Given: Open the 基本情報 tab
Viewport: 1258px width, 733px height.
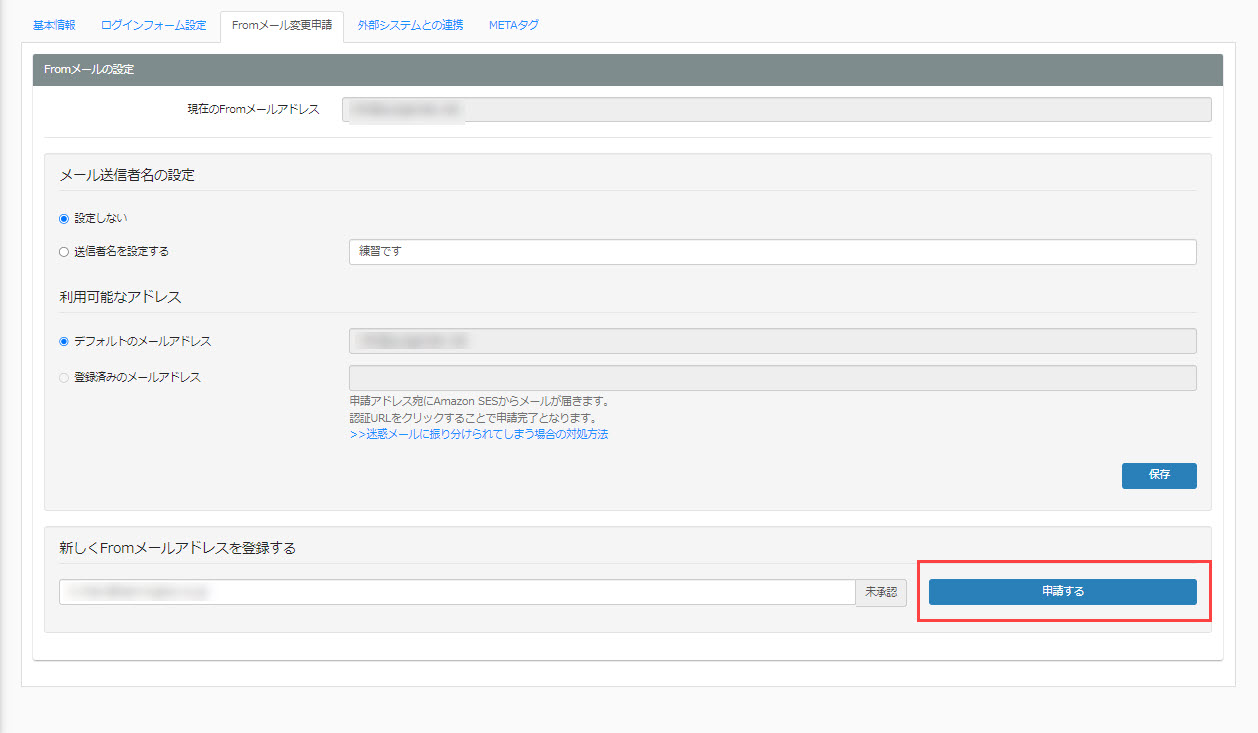Looking at the screenshot, I should pos(54,25).
